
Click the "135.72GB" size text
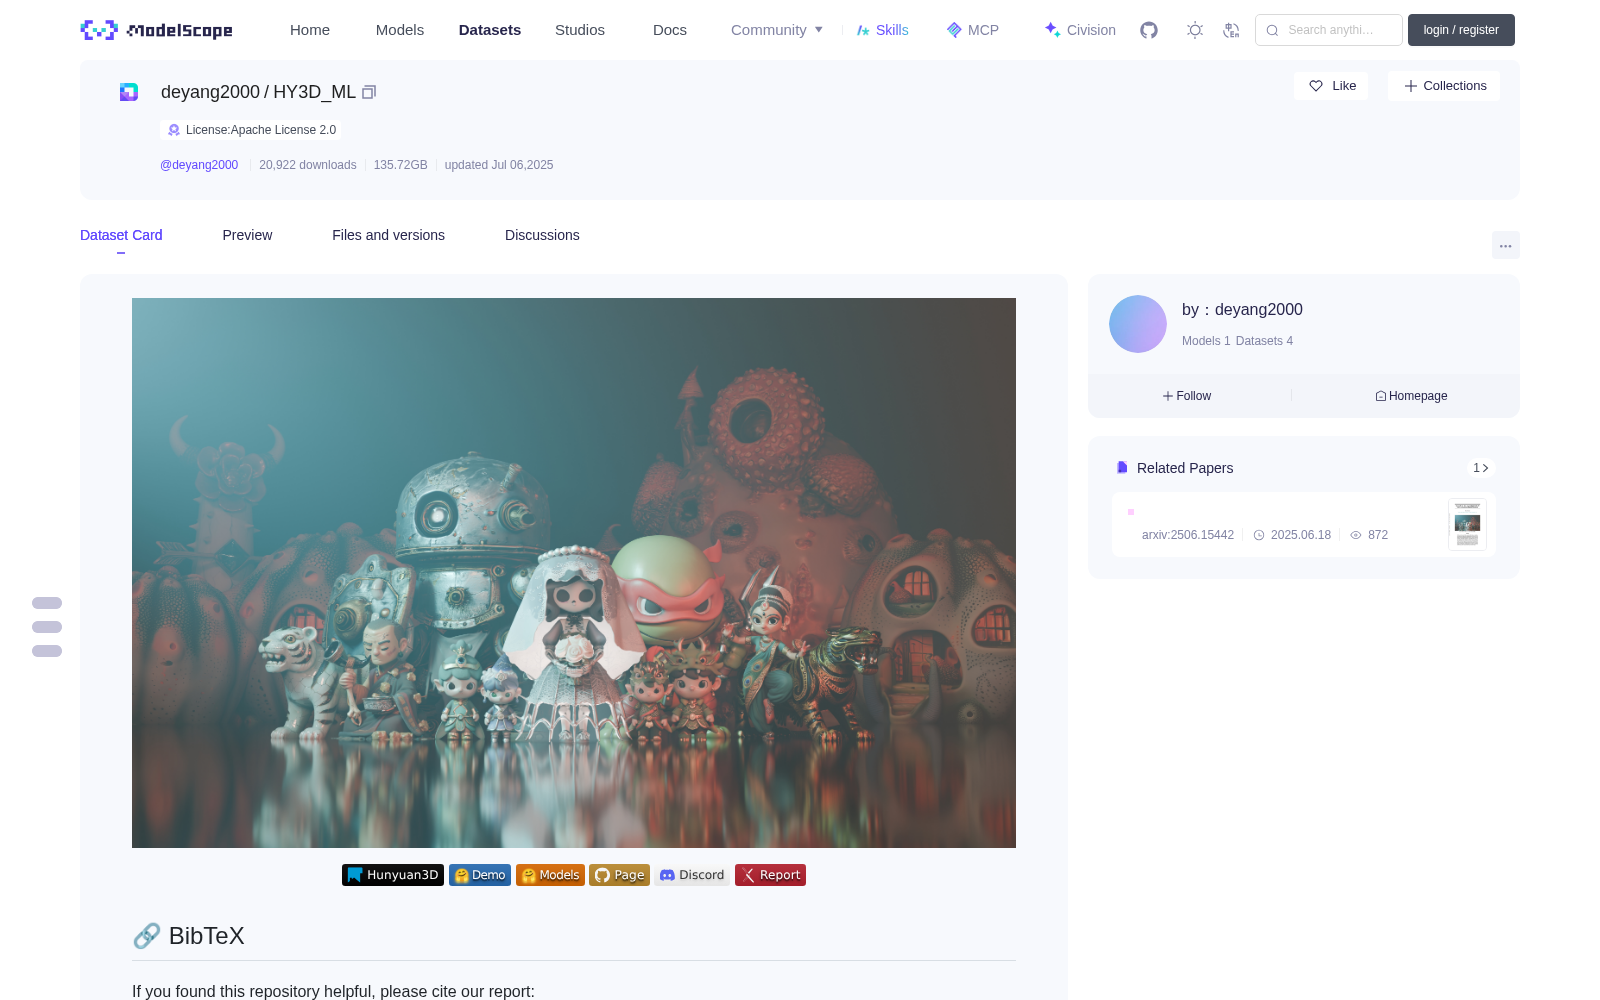[401, 165]
